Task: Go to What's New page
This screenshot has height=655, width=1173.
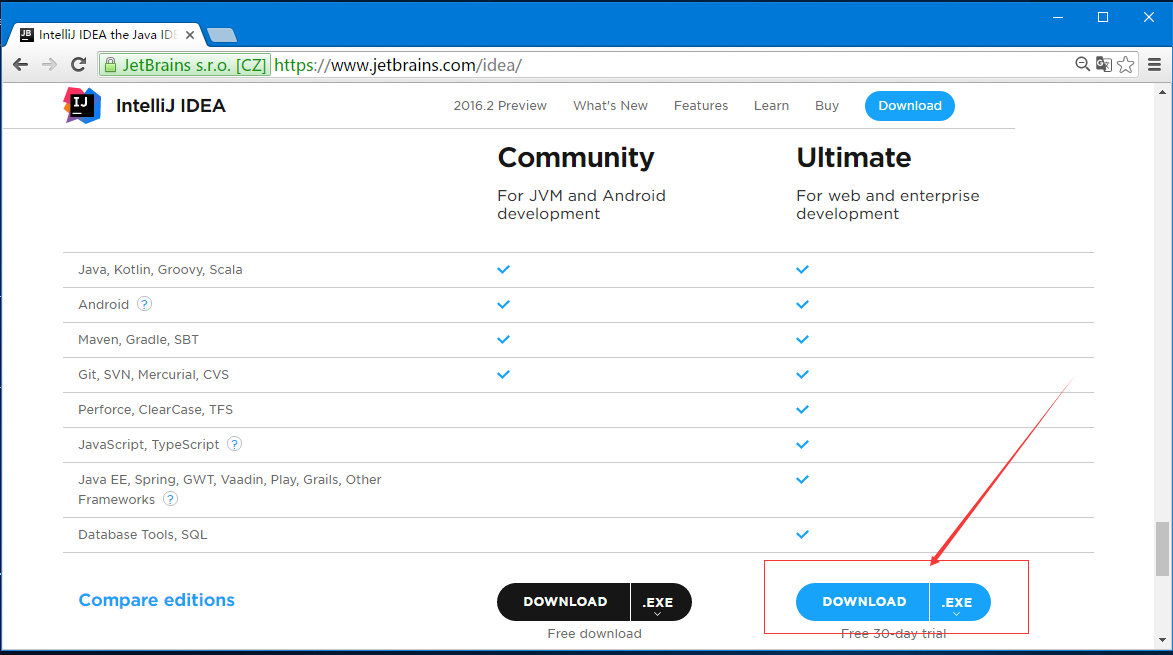Action: click(x=610, y=105)
